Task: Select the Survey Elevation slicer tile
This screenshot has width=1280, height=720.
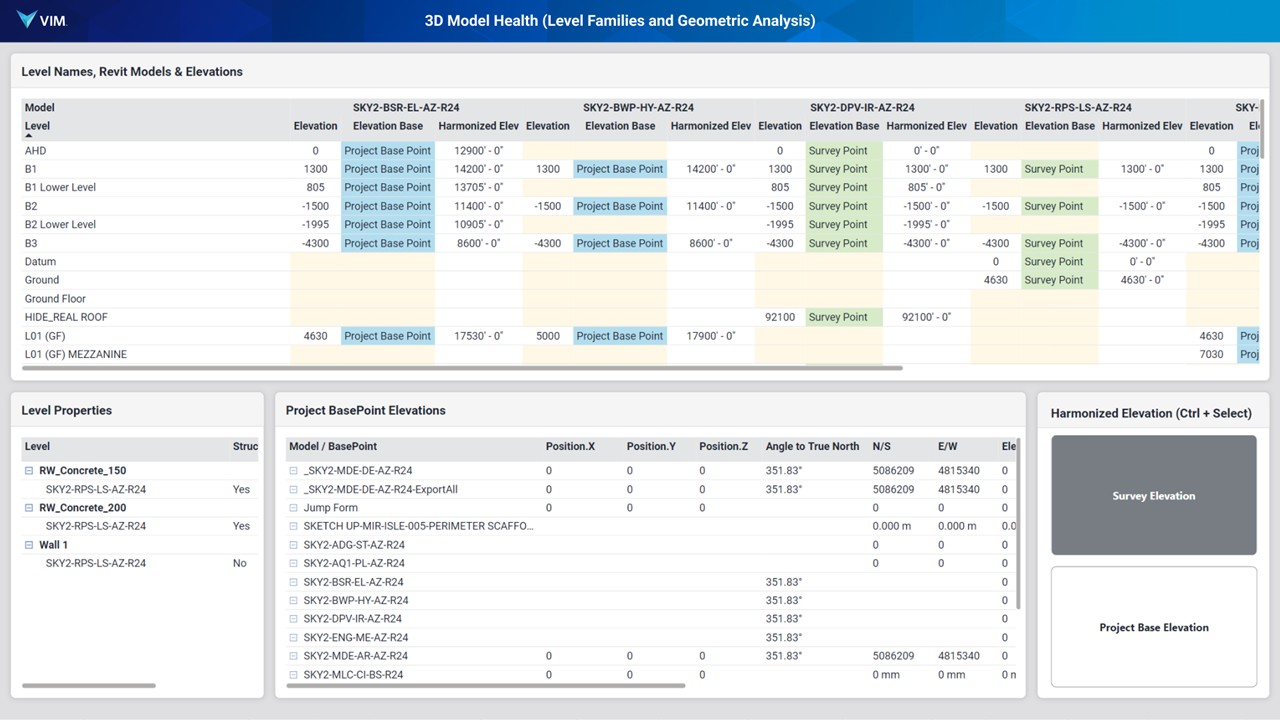Action: (x=1153, y=495)
